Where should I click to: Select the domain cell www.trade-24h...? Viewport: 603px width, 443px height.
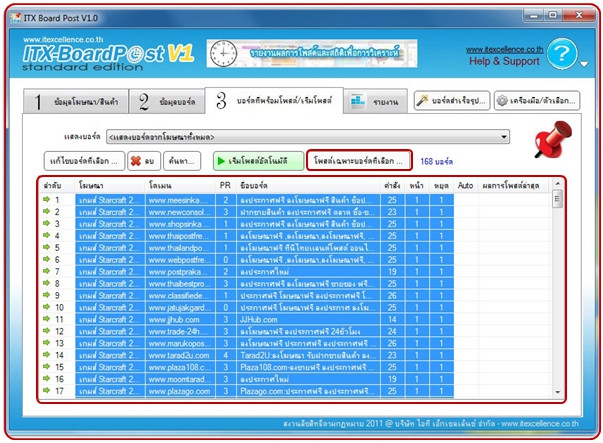pyautogui.click(x=180, y=331)
